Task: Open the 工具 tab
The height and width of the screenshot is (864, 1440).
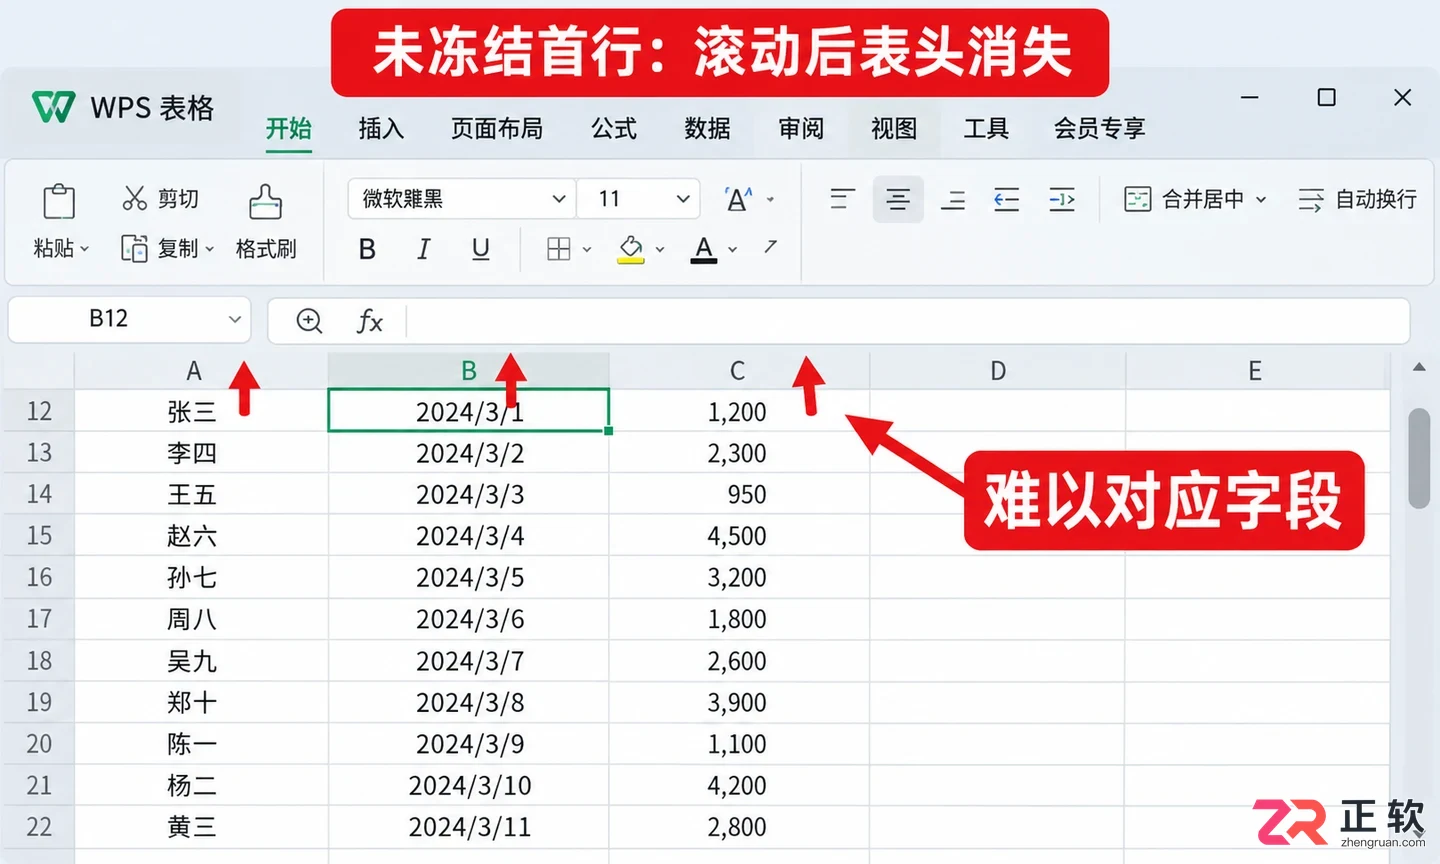Action: [x=986, y=128]
